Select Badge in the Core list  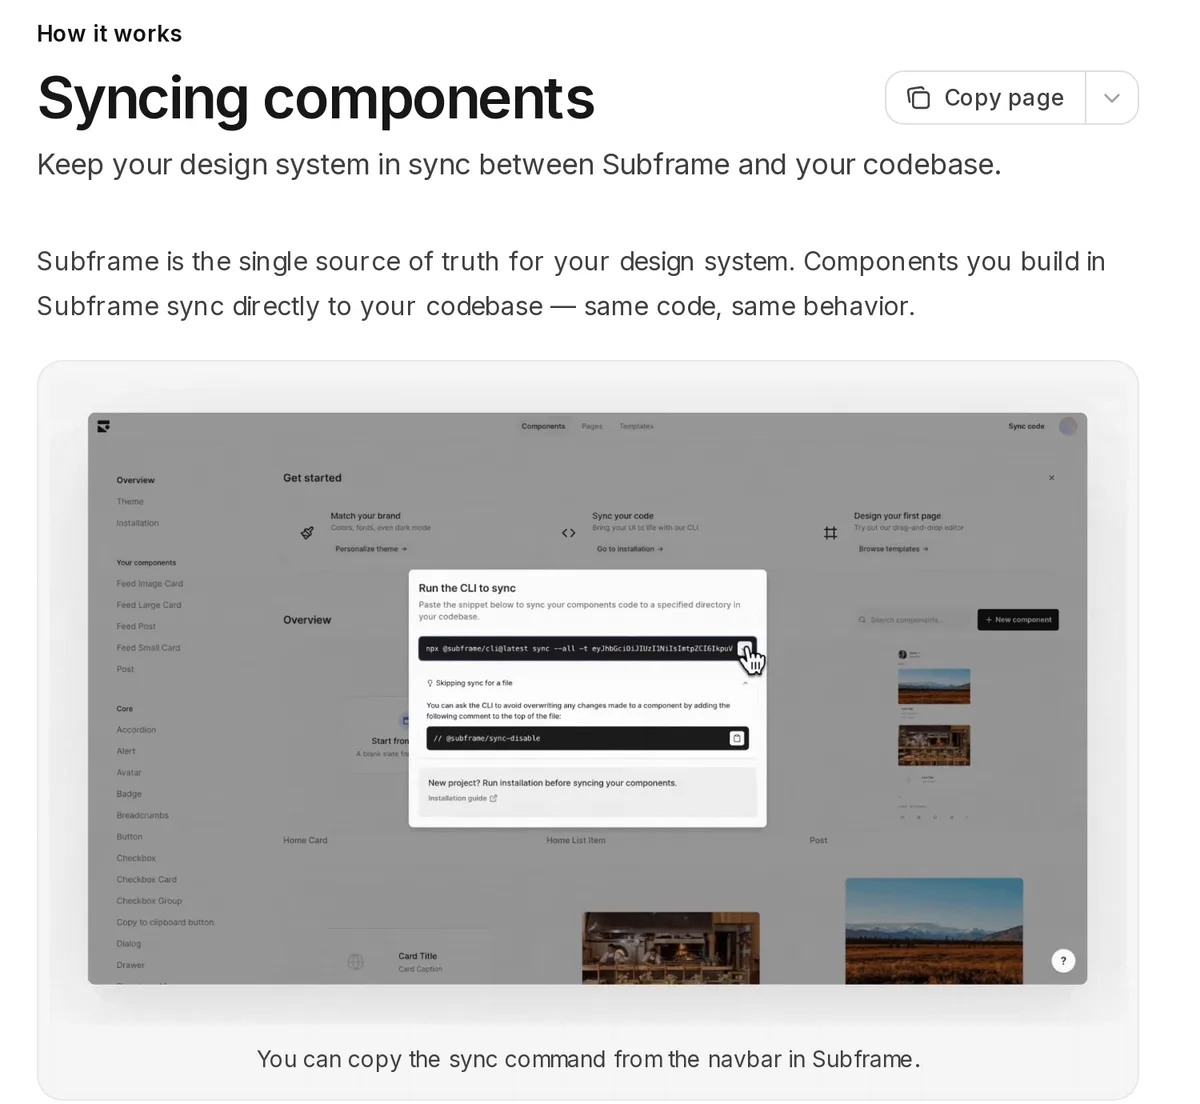(x=129, y=794)
